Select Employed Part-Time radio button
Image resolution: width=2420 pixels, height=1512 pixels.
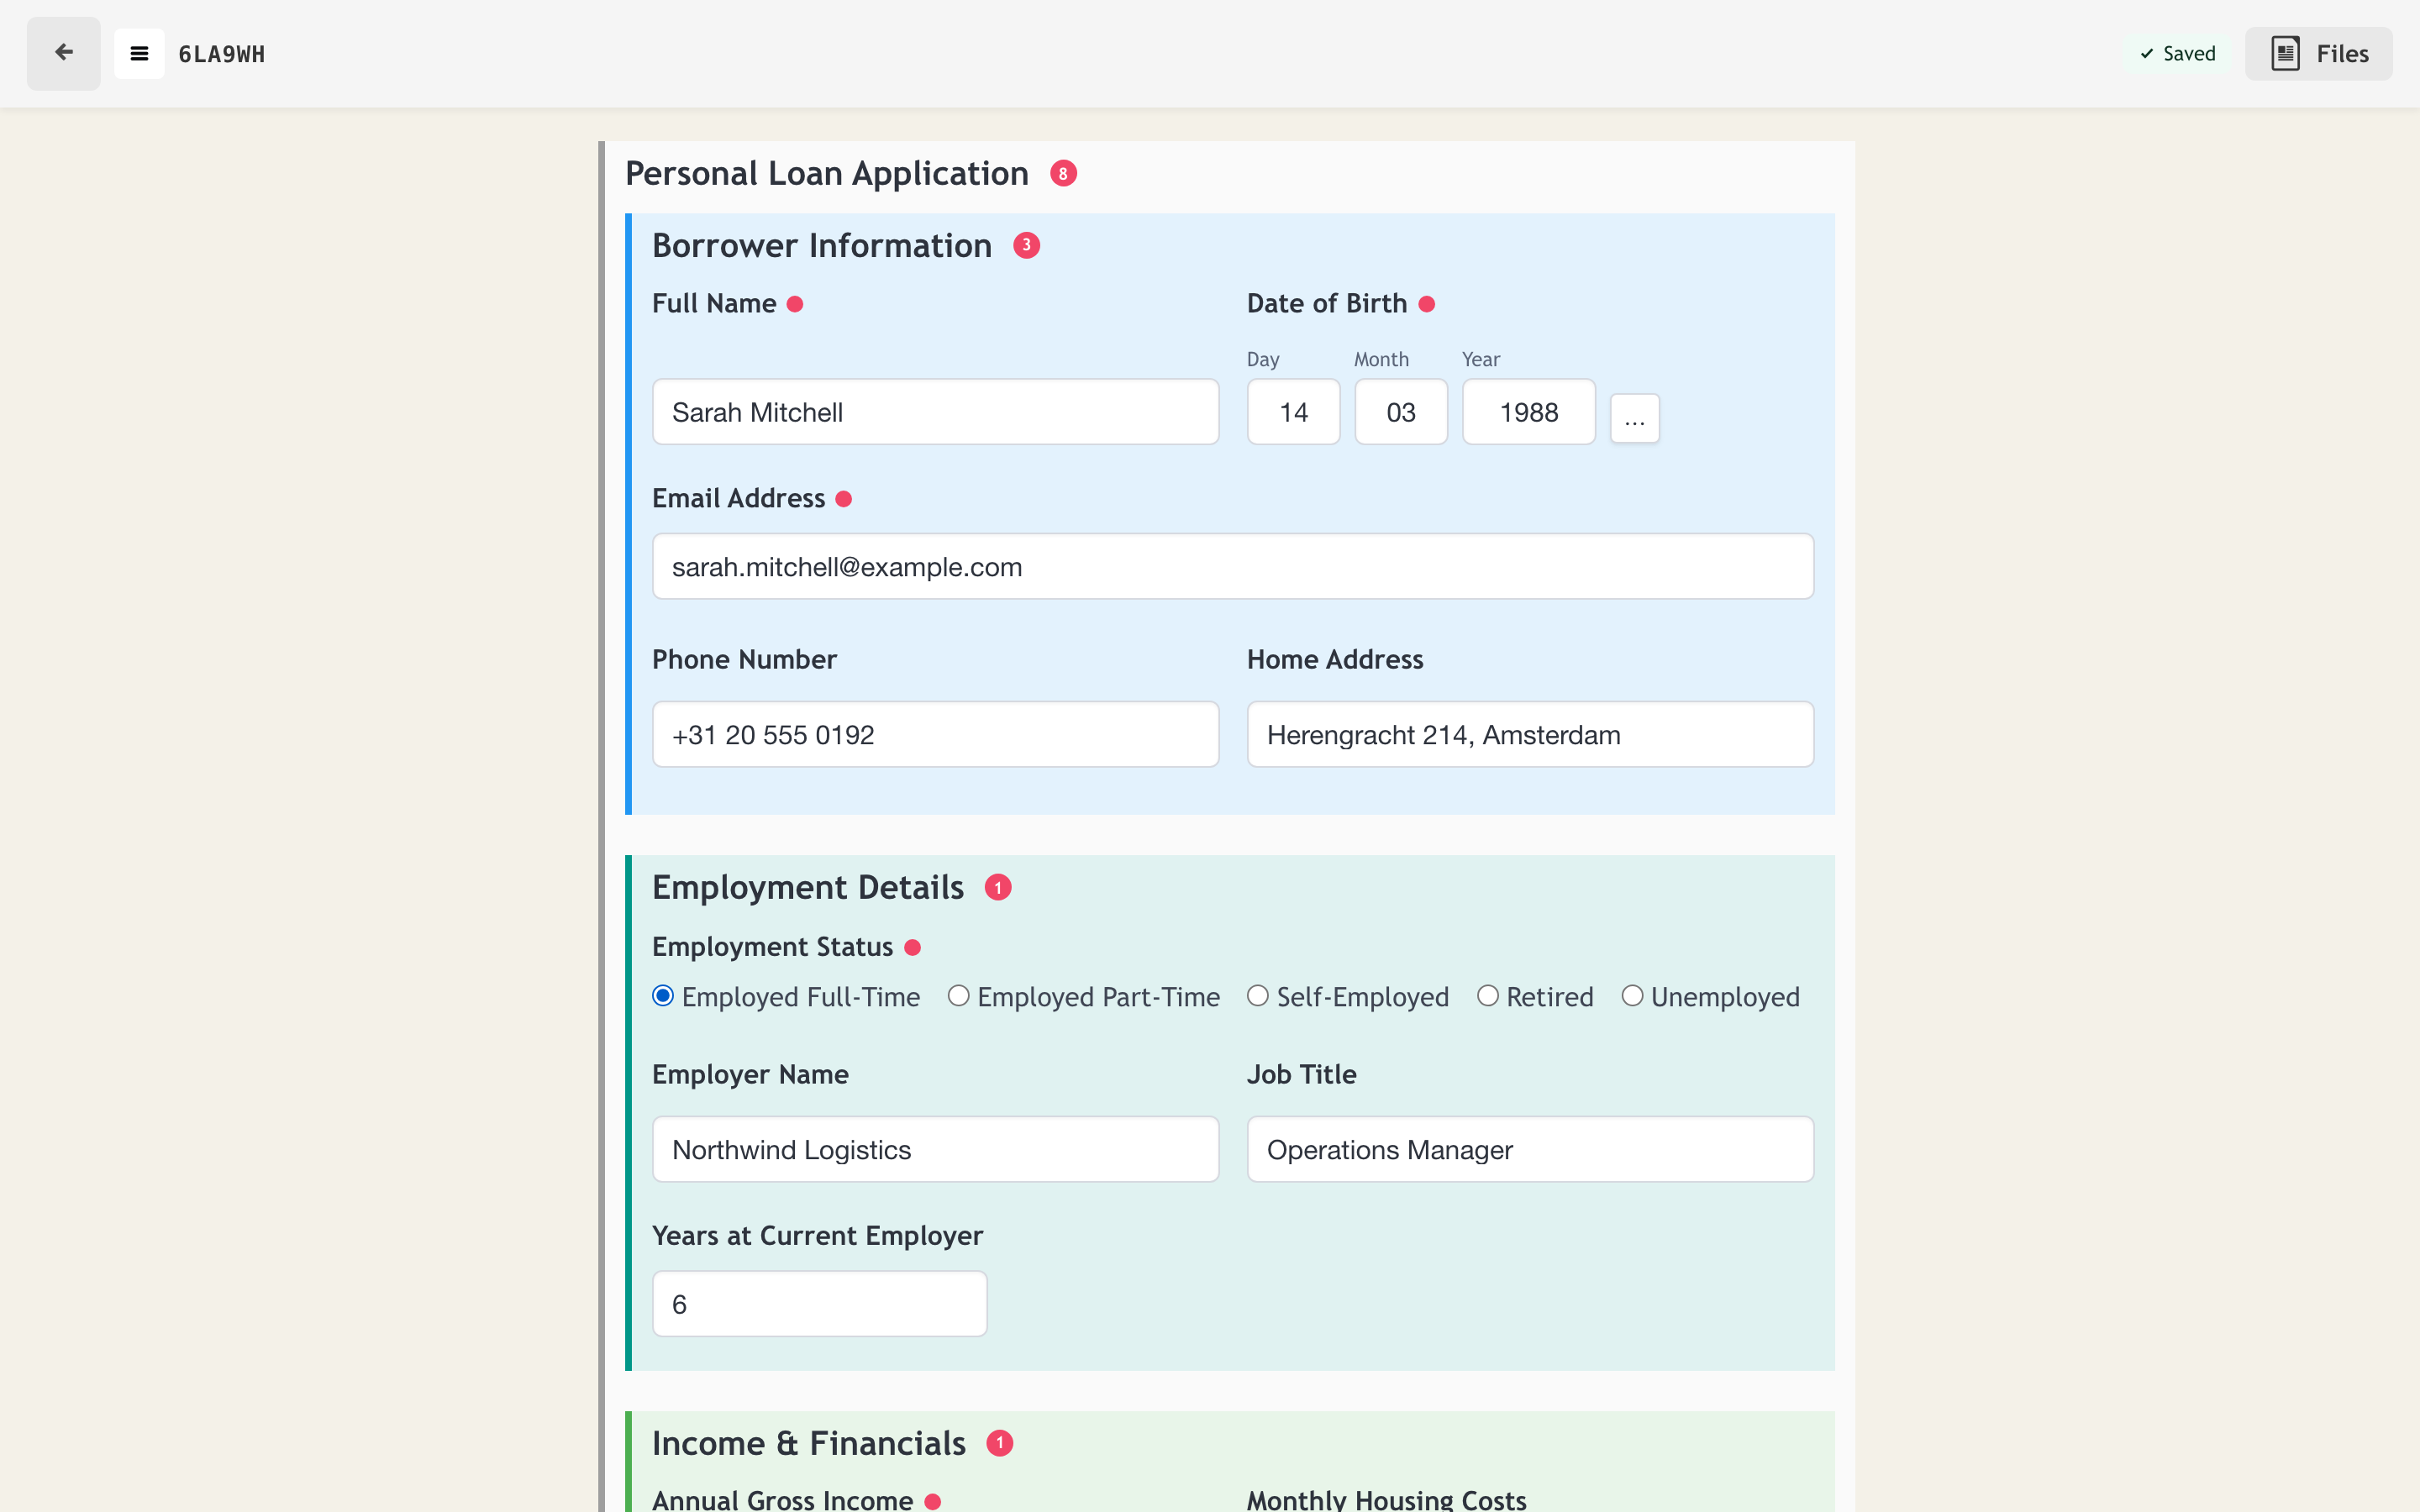[x=958, y=996]
